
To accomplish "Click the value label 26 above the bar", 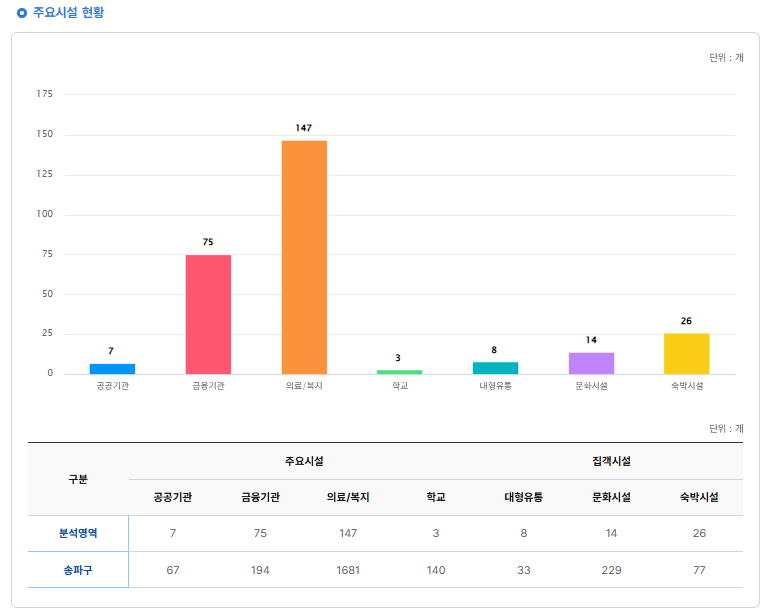I will [686, 321].
